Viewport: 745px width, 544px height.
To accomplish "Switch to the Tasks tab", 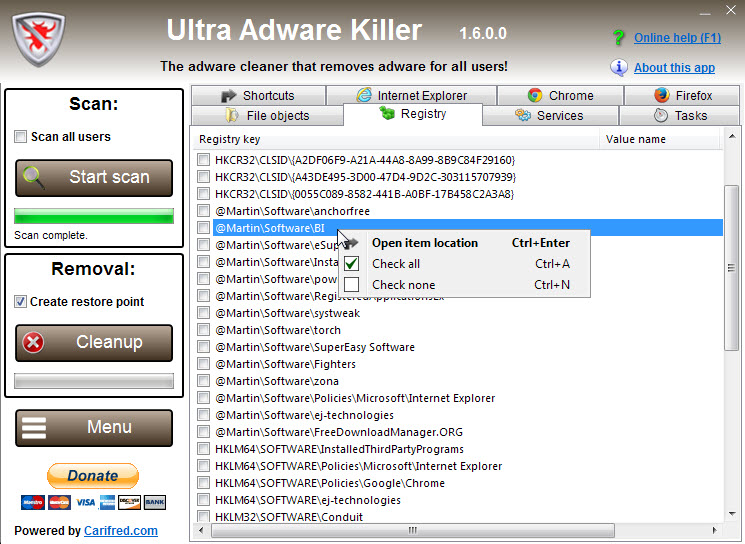I will click(679, 115).
